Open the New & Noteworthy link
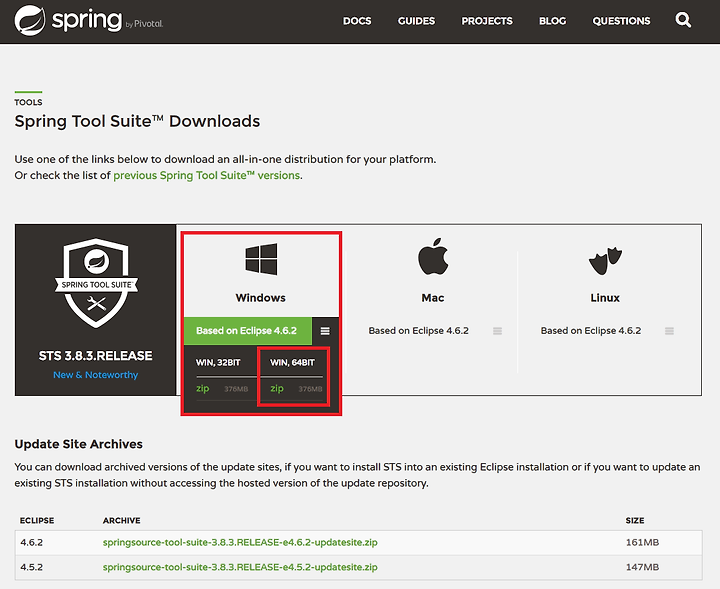The image size is (720, 589). (96, 375)
